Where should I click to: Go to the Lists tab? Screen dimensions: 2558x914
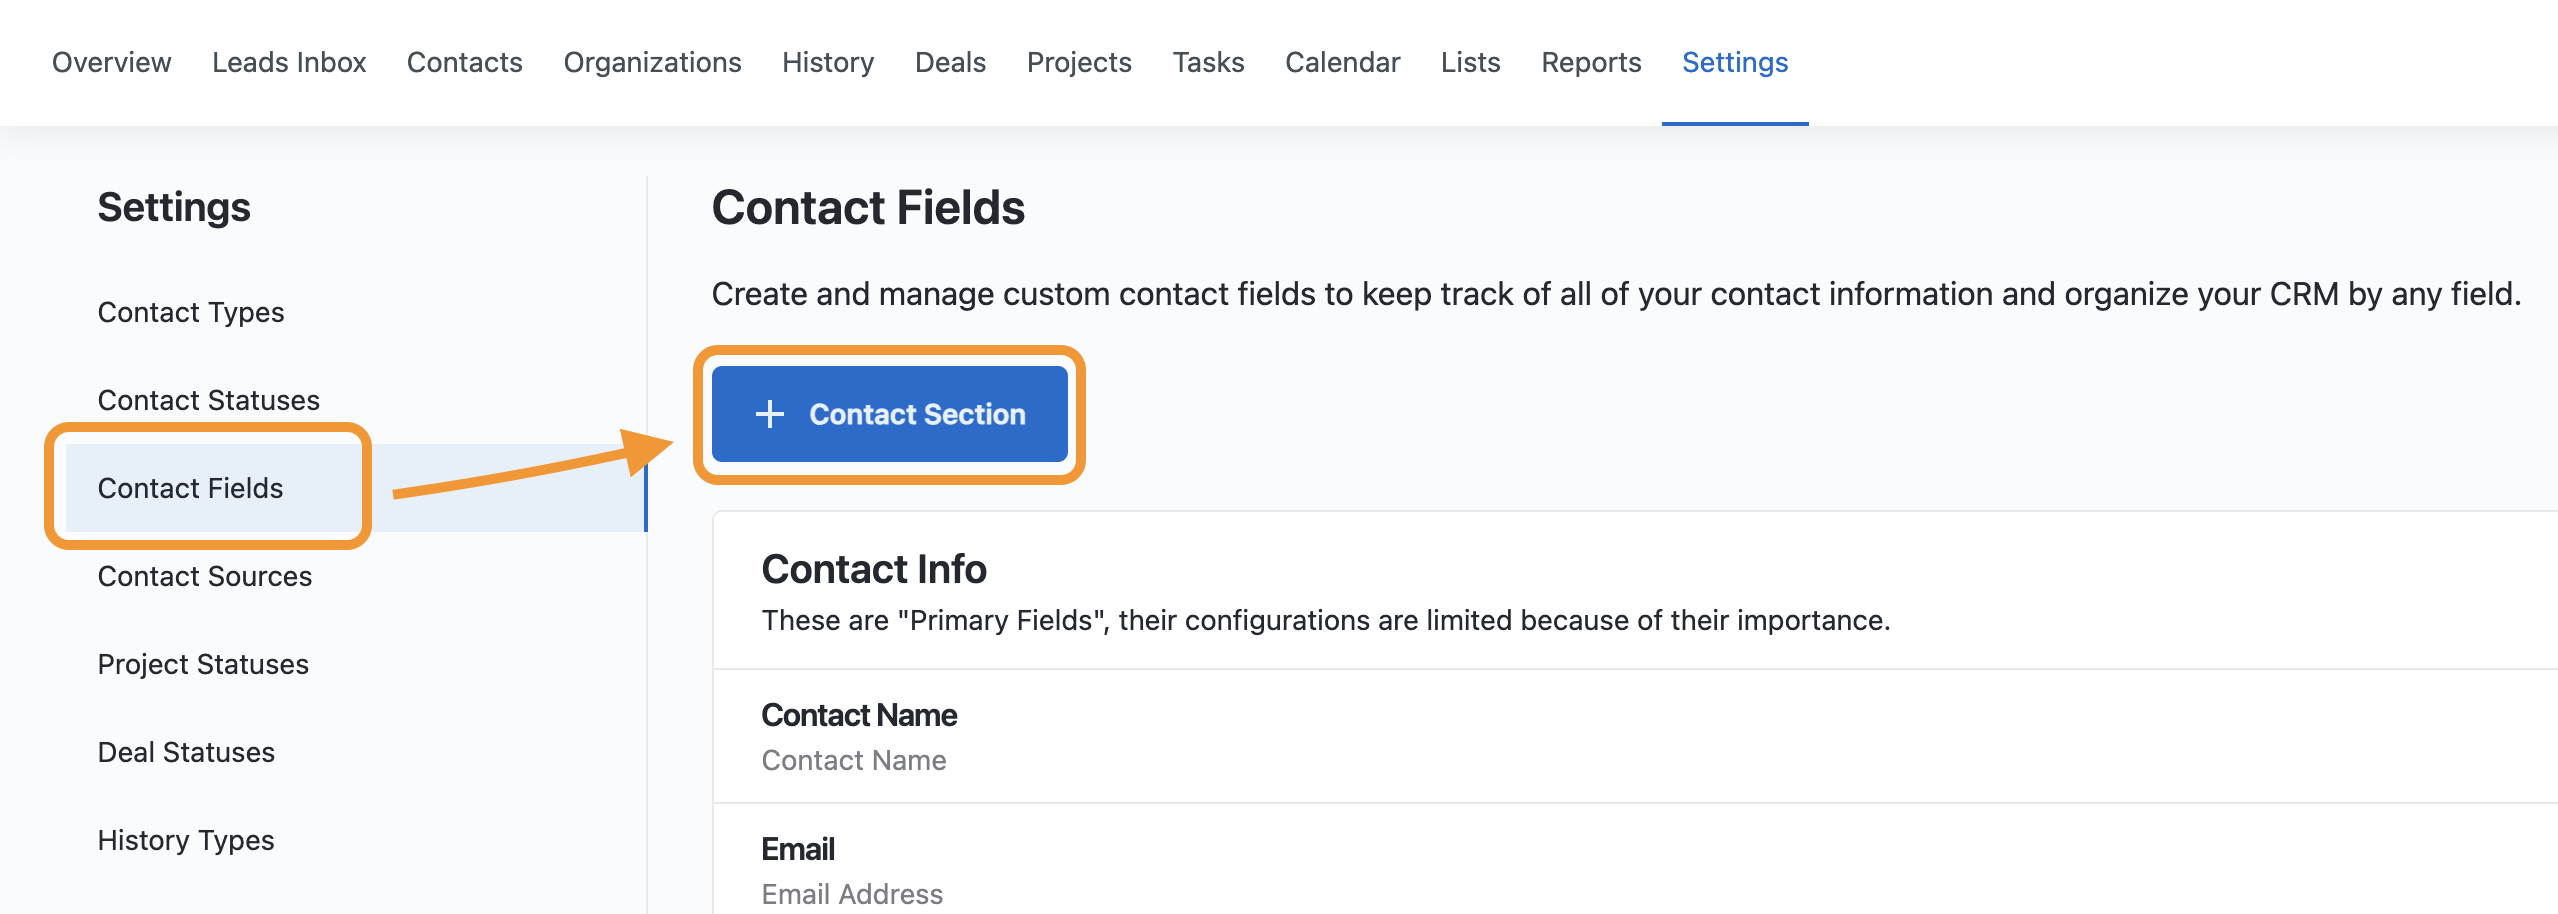tap(1470, 62)
